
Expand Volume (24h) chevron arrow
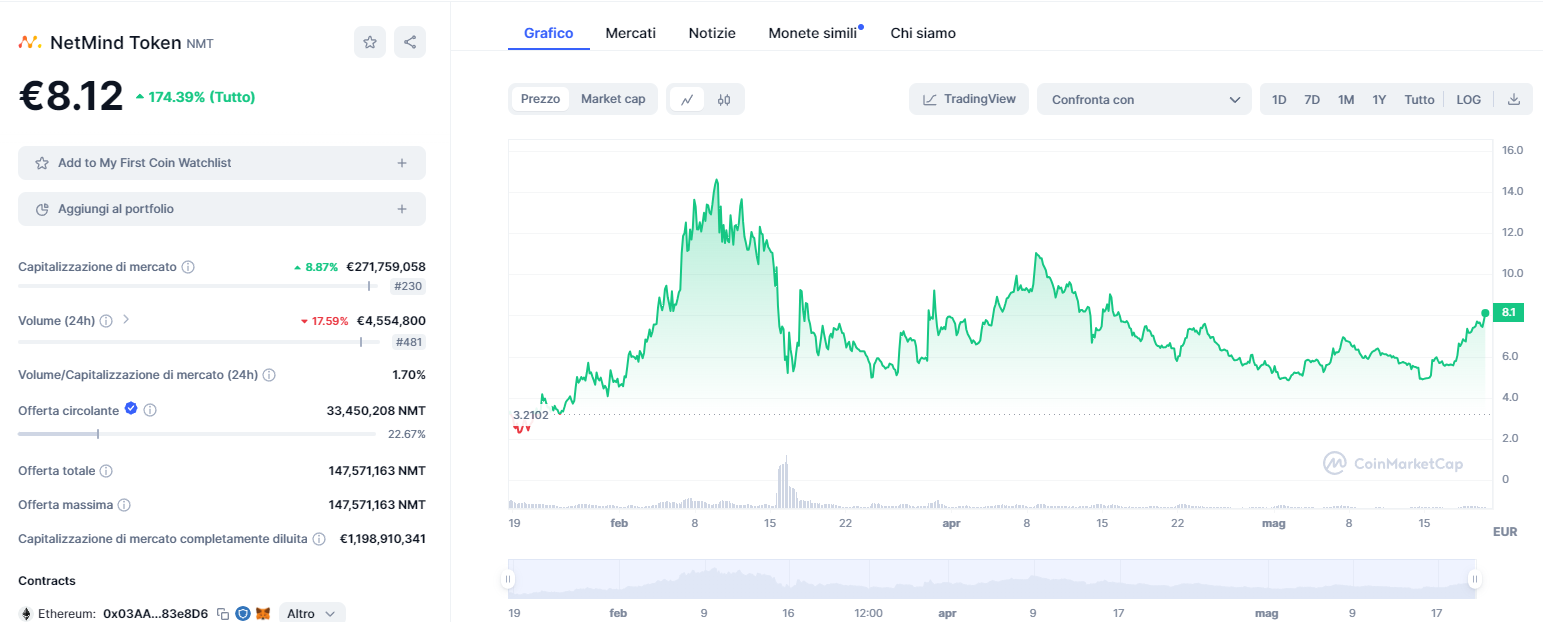pos(126,320)
